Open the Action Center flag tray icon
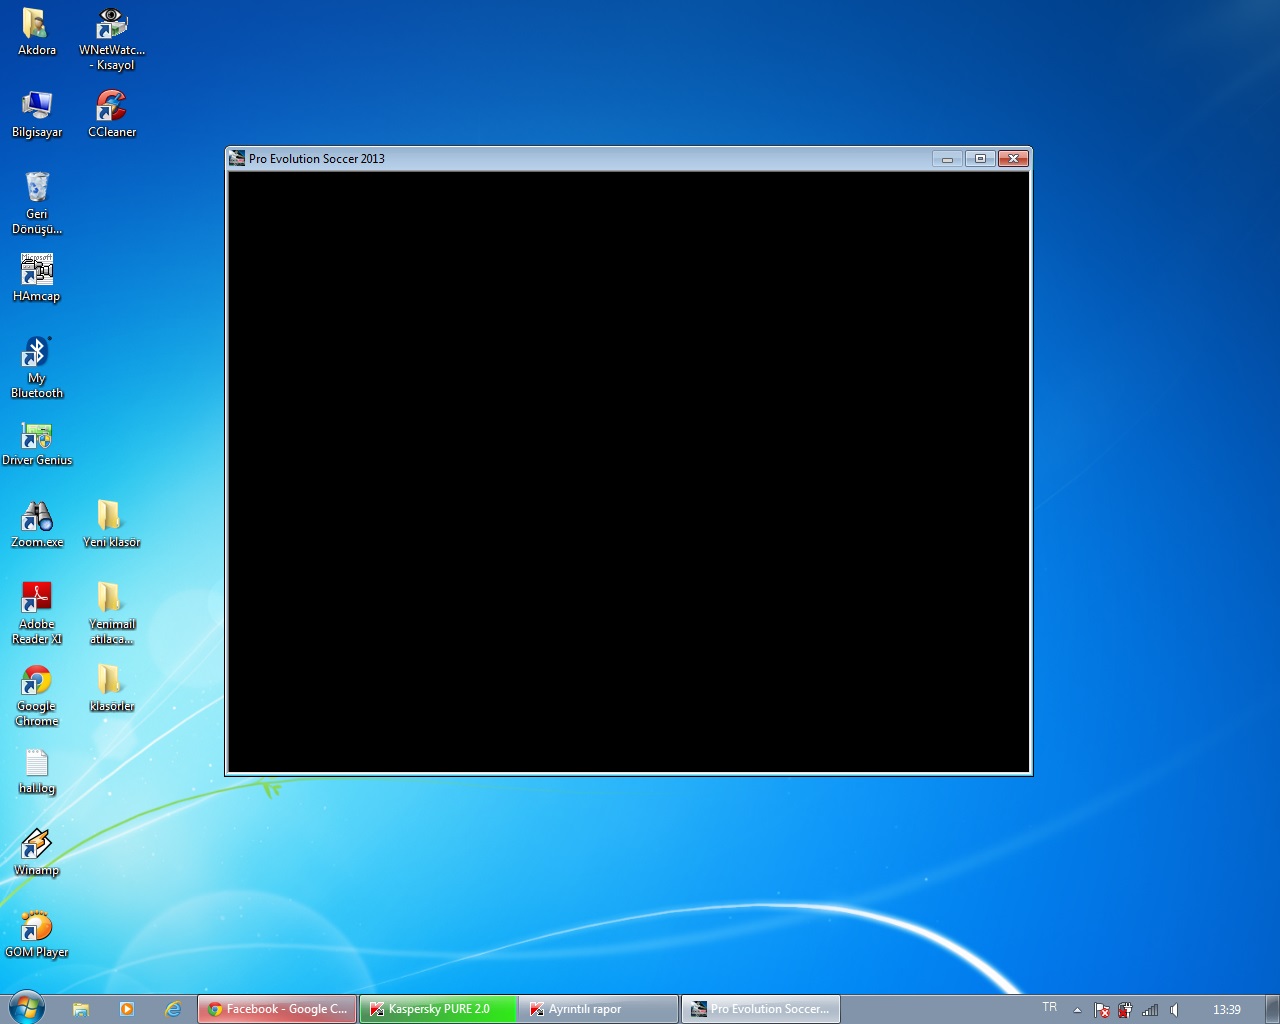This screenshot has height=1024, width=1280. click(x=1102, y=1010)
